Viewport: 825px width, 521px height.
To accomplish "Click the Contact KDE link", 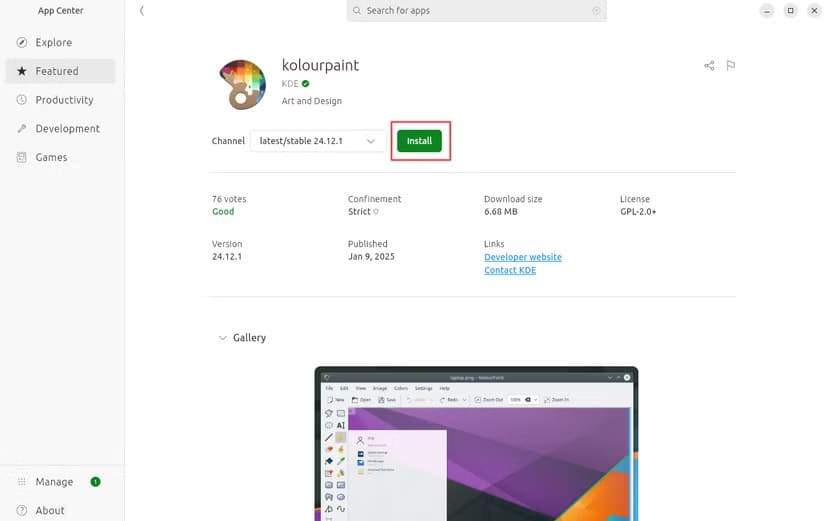I will pos(509,270).
